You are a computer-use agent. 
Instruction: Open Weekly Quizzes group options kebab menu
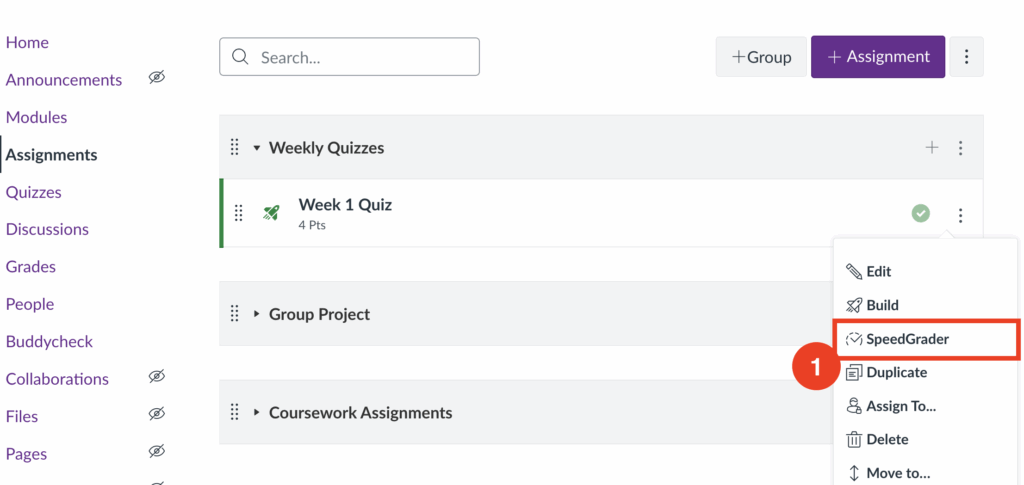[x=961, y=148]
